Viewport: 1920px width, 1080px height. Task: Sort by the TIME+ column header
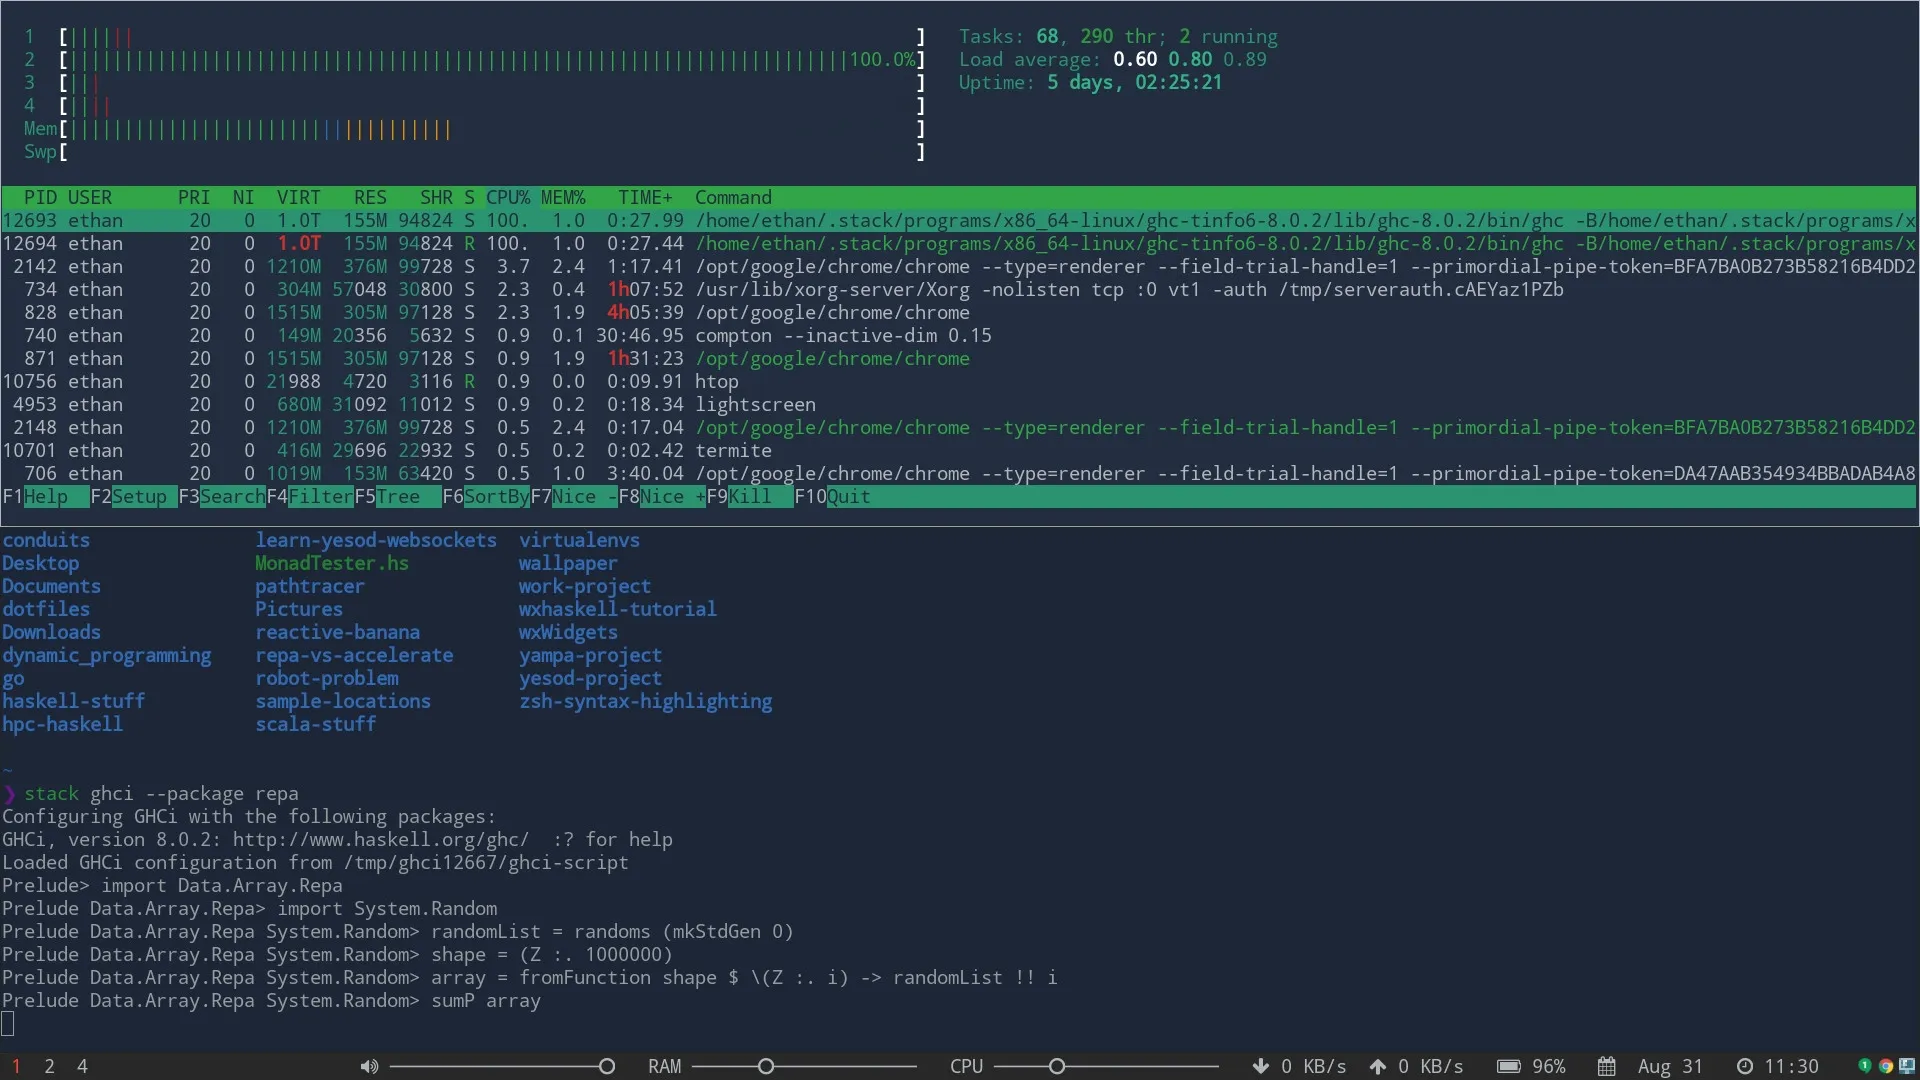click(x=645, y=197)
